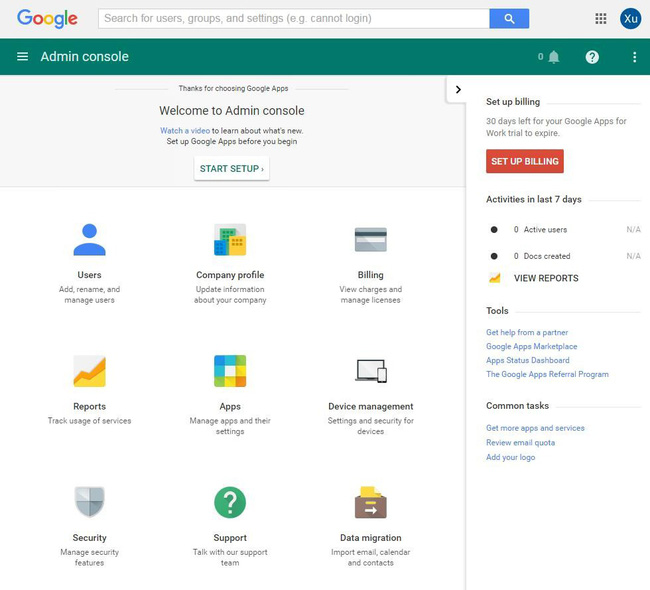Open the help icon in green bar
The image size is (650, 590).
click(x=592, y=57)
